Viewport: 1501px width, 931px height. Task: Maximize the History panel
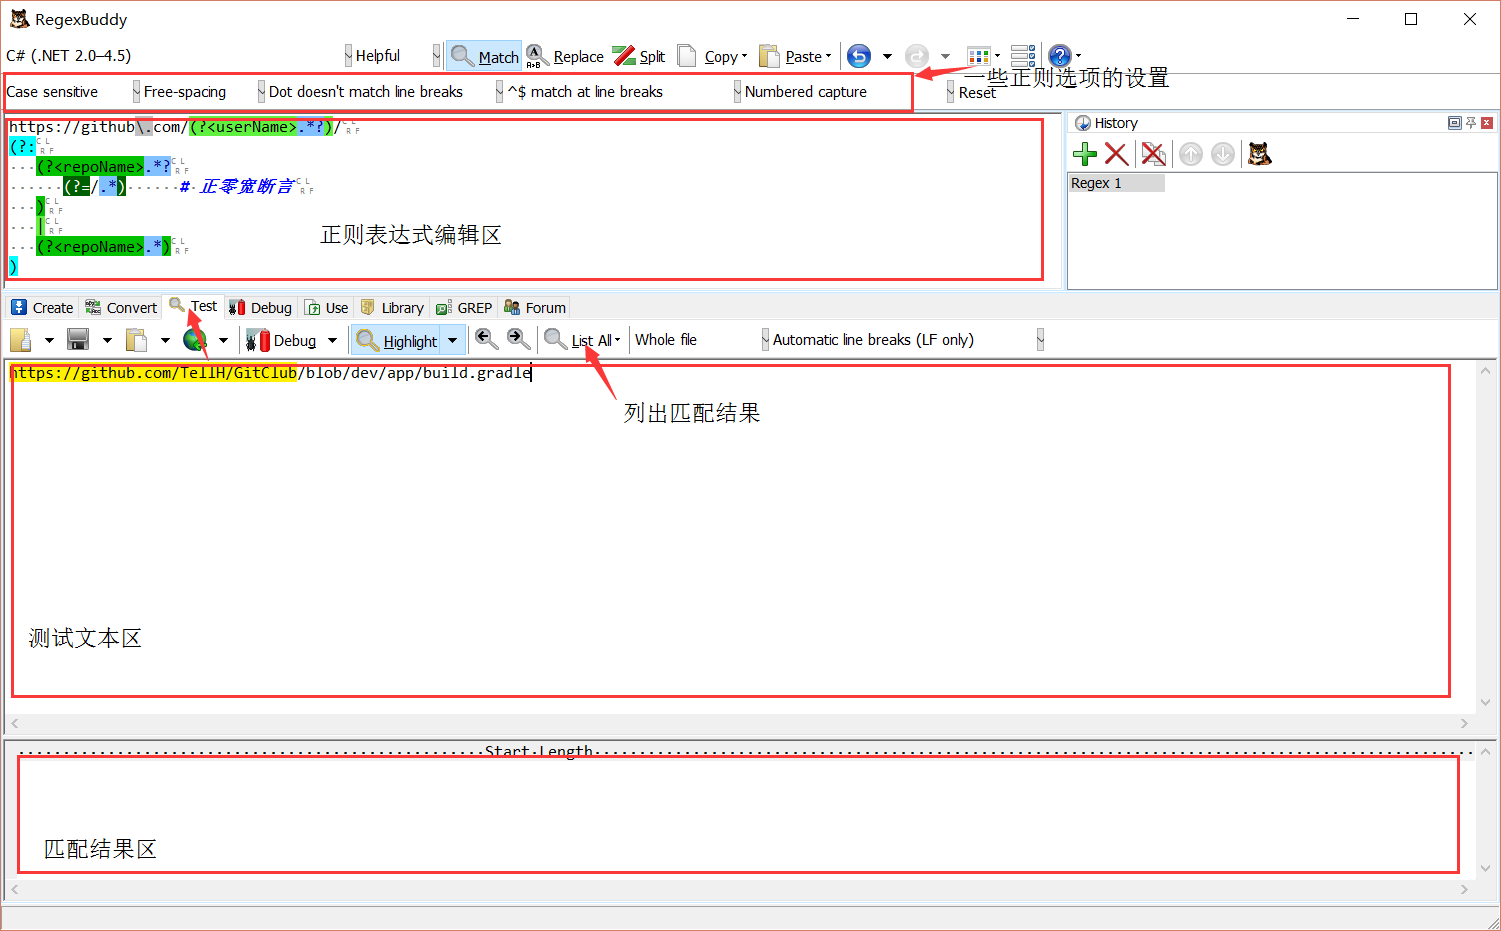(1455, 123)
